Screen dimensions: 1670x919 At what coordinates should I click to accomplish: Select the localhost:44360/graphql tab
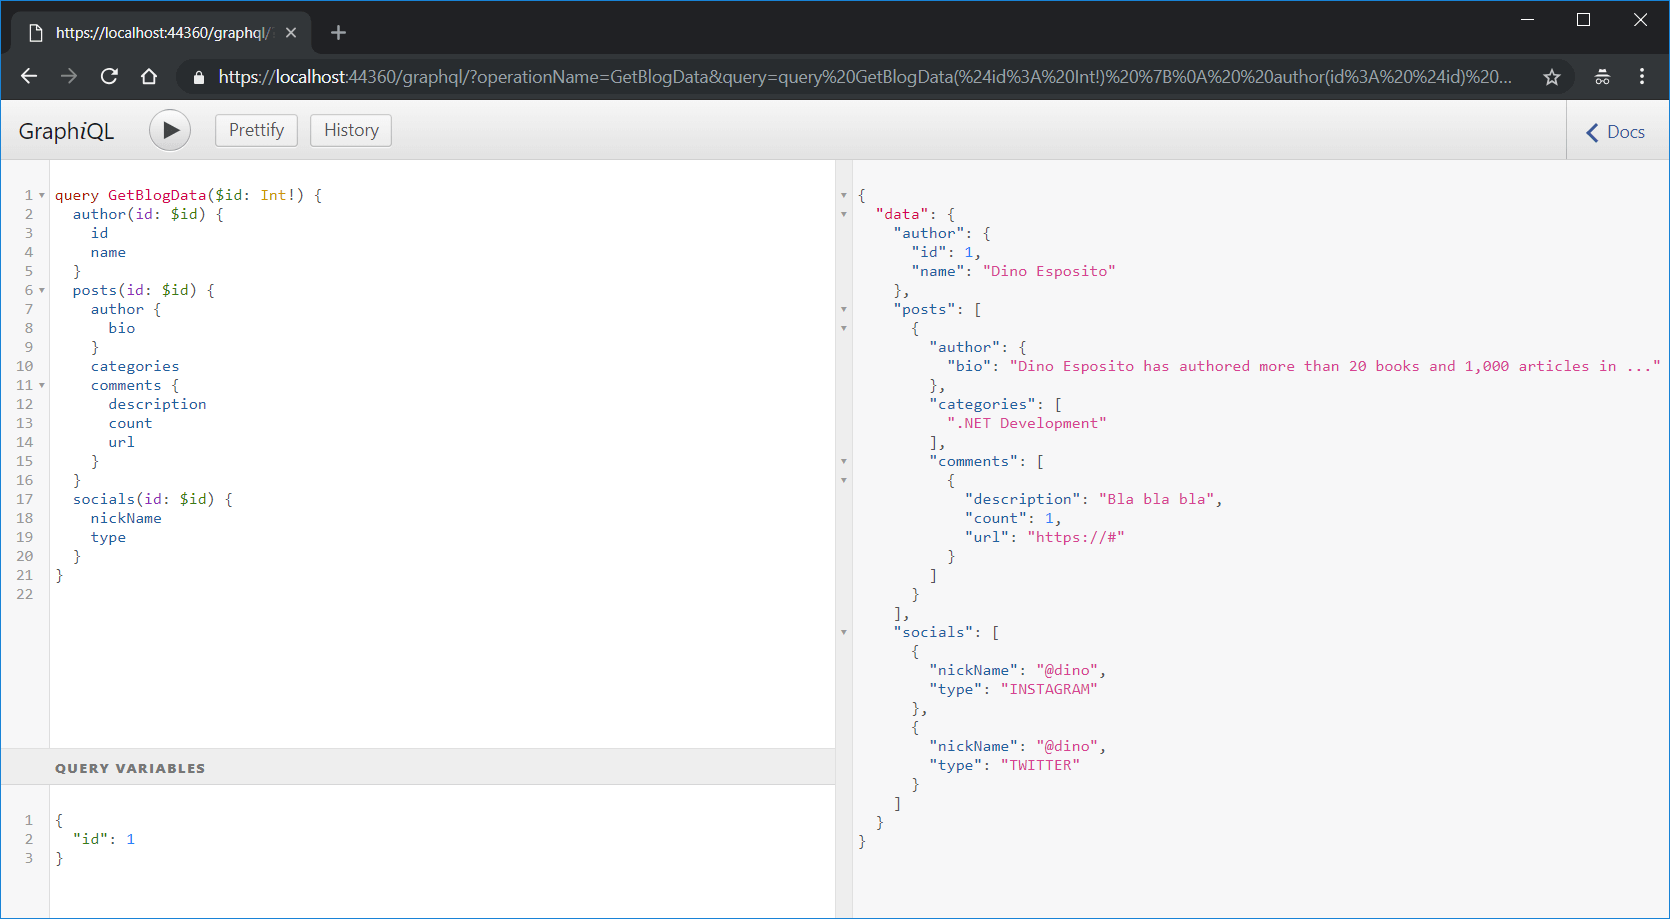point(162,33)
